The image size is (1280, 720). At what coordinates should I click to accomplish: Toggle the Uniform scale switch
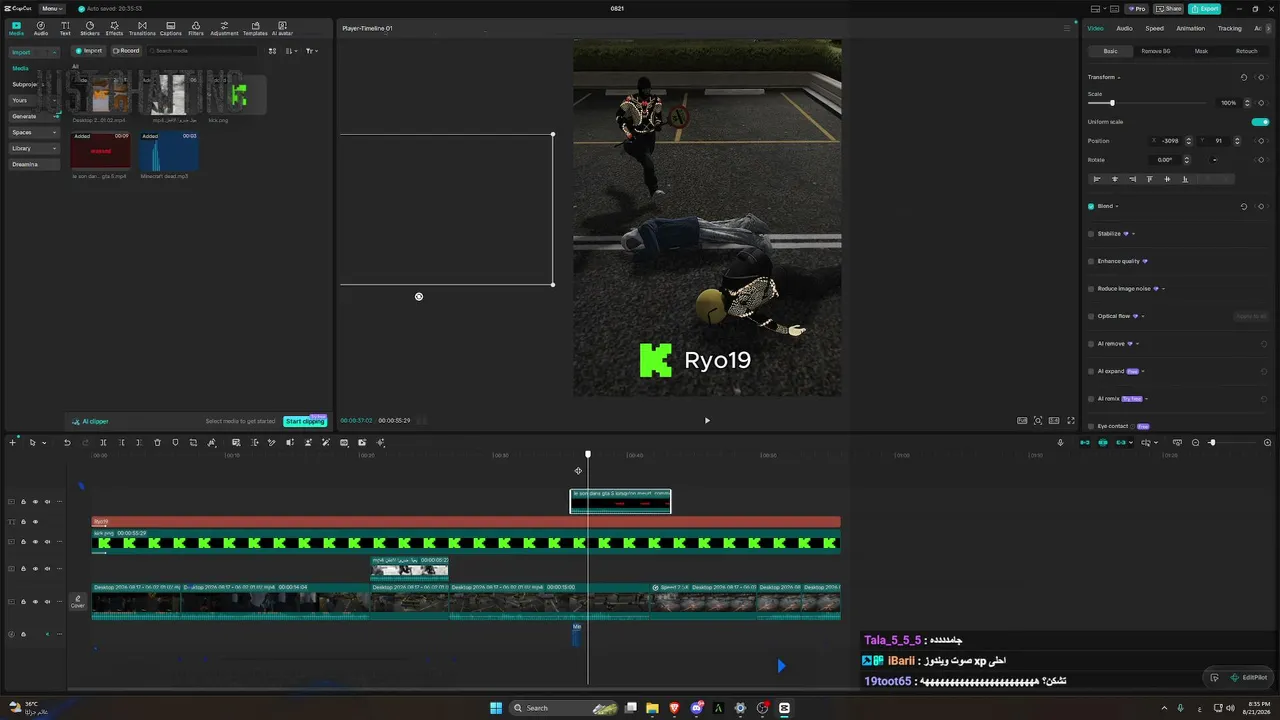point(1260,122)
